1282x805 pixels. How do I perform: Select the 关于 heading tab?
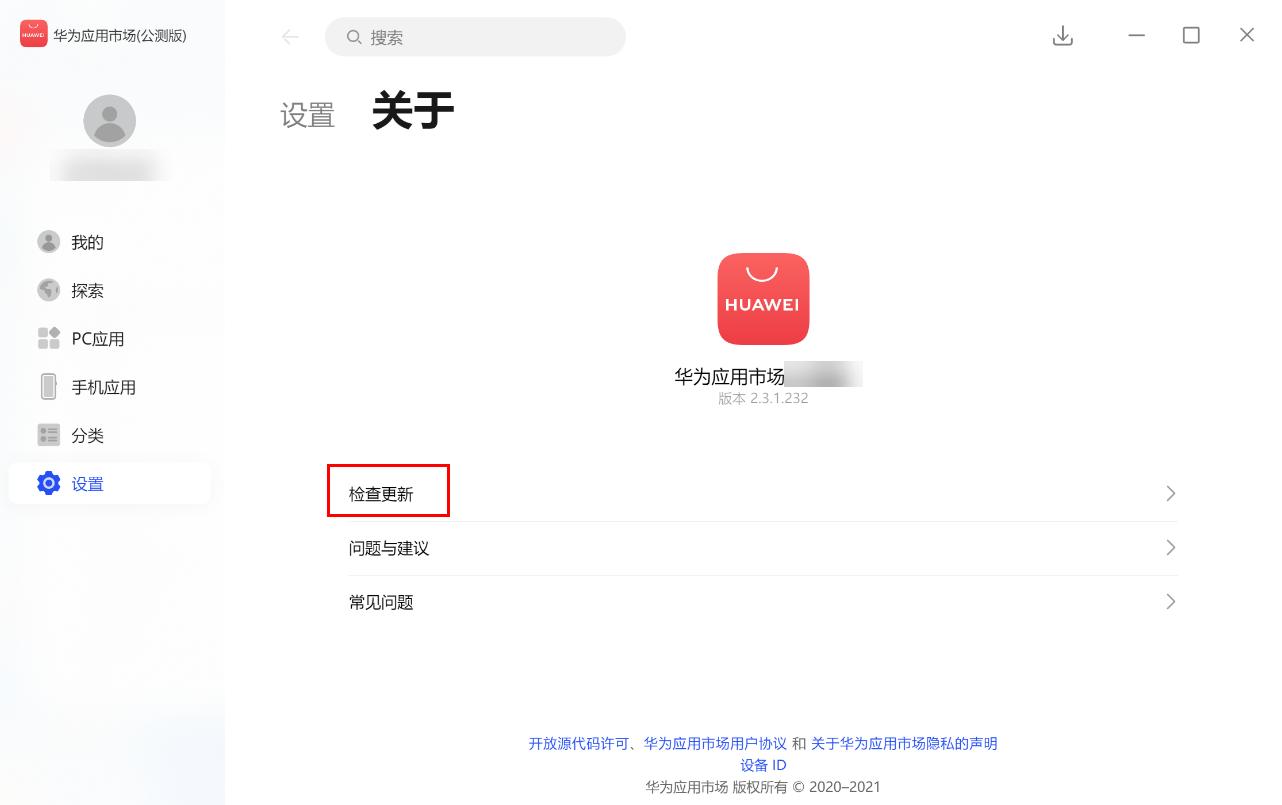click(413, 111)
